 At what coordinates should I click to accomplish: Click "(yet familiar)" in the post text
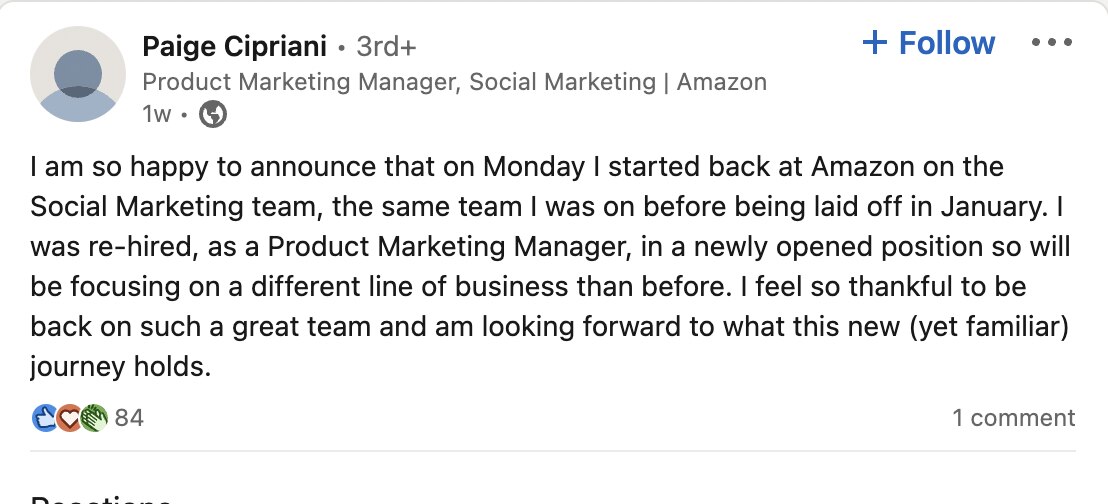(1004, 327)
